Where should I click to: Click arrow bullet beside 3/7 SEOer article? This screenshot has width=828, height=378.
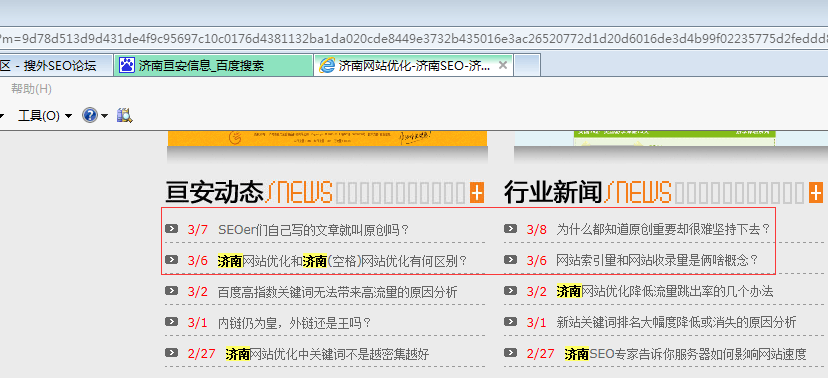pyautogui.click(x=172, y=229)
